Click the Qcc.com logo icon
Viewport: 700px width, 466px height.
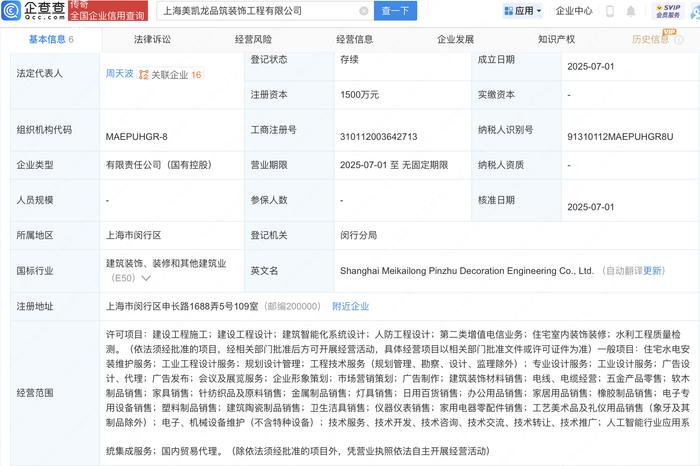tap(11, 10)
